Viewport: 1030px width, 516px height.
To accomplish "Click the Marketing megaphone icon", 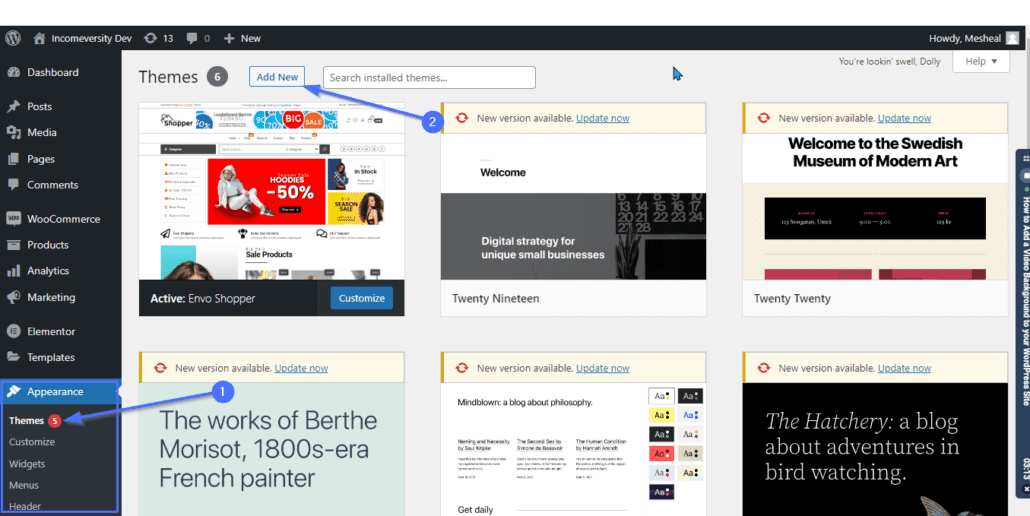I will click(14, 297).
